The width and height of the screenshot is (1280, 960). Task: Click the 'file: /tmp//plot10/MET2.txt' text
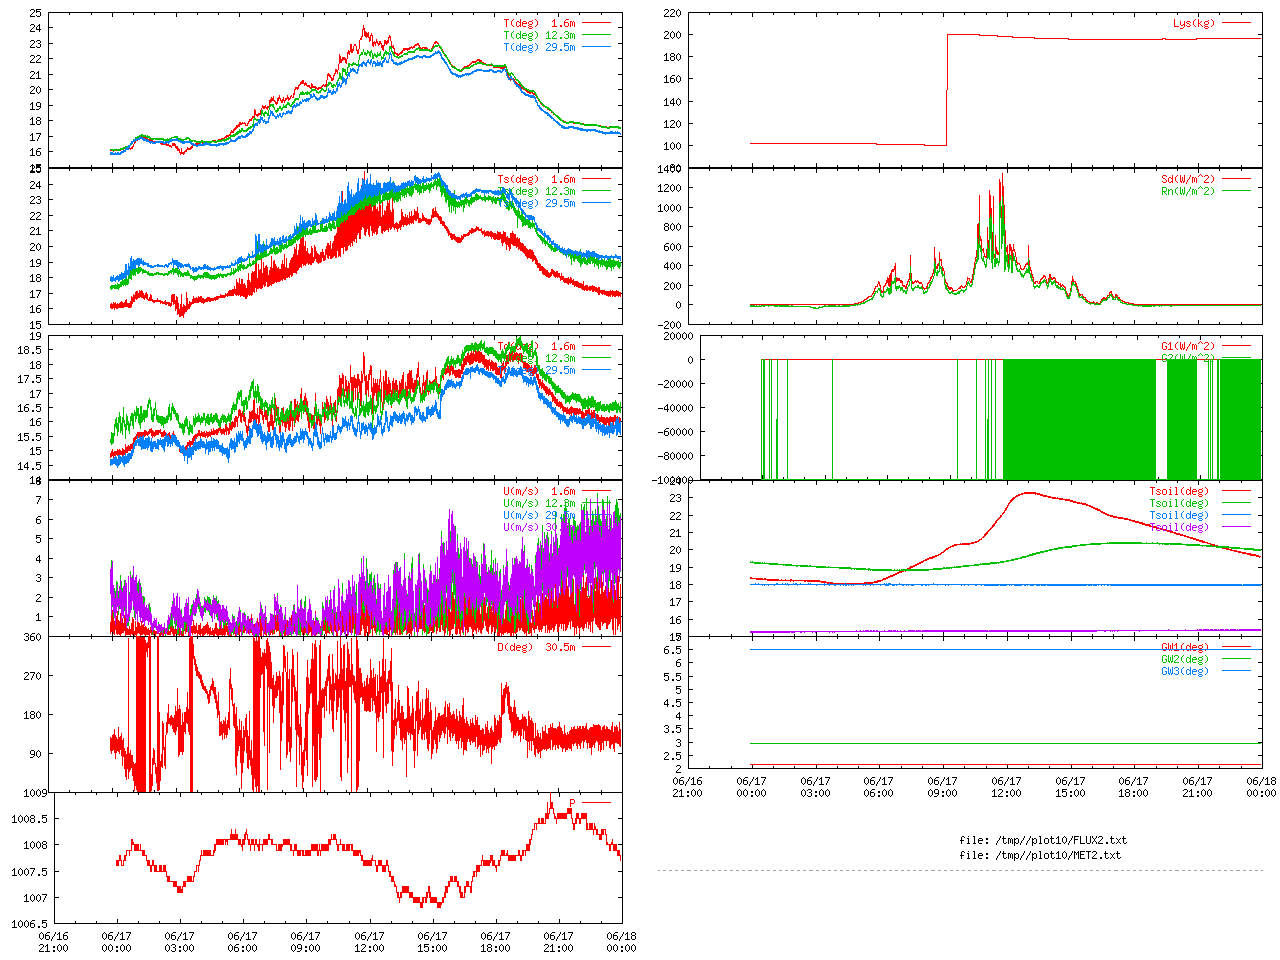tap(1040, 855)
